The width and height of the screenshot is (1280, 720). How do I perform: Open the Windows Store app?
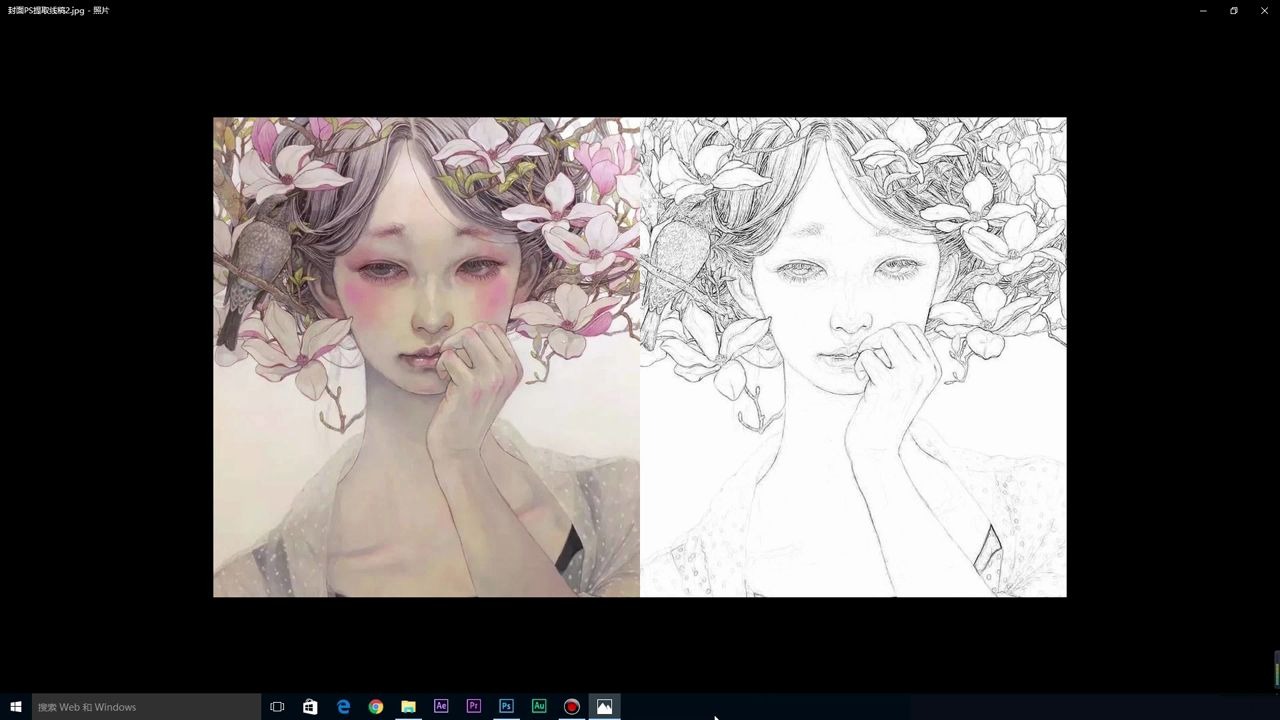tap(310, 706)
